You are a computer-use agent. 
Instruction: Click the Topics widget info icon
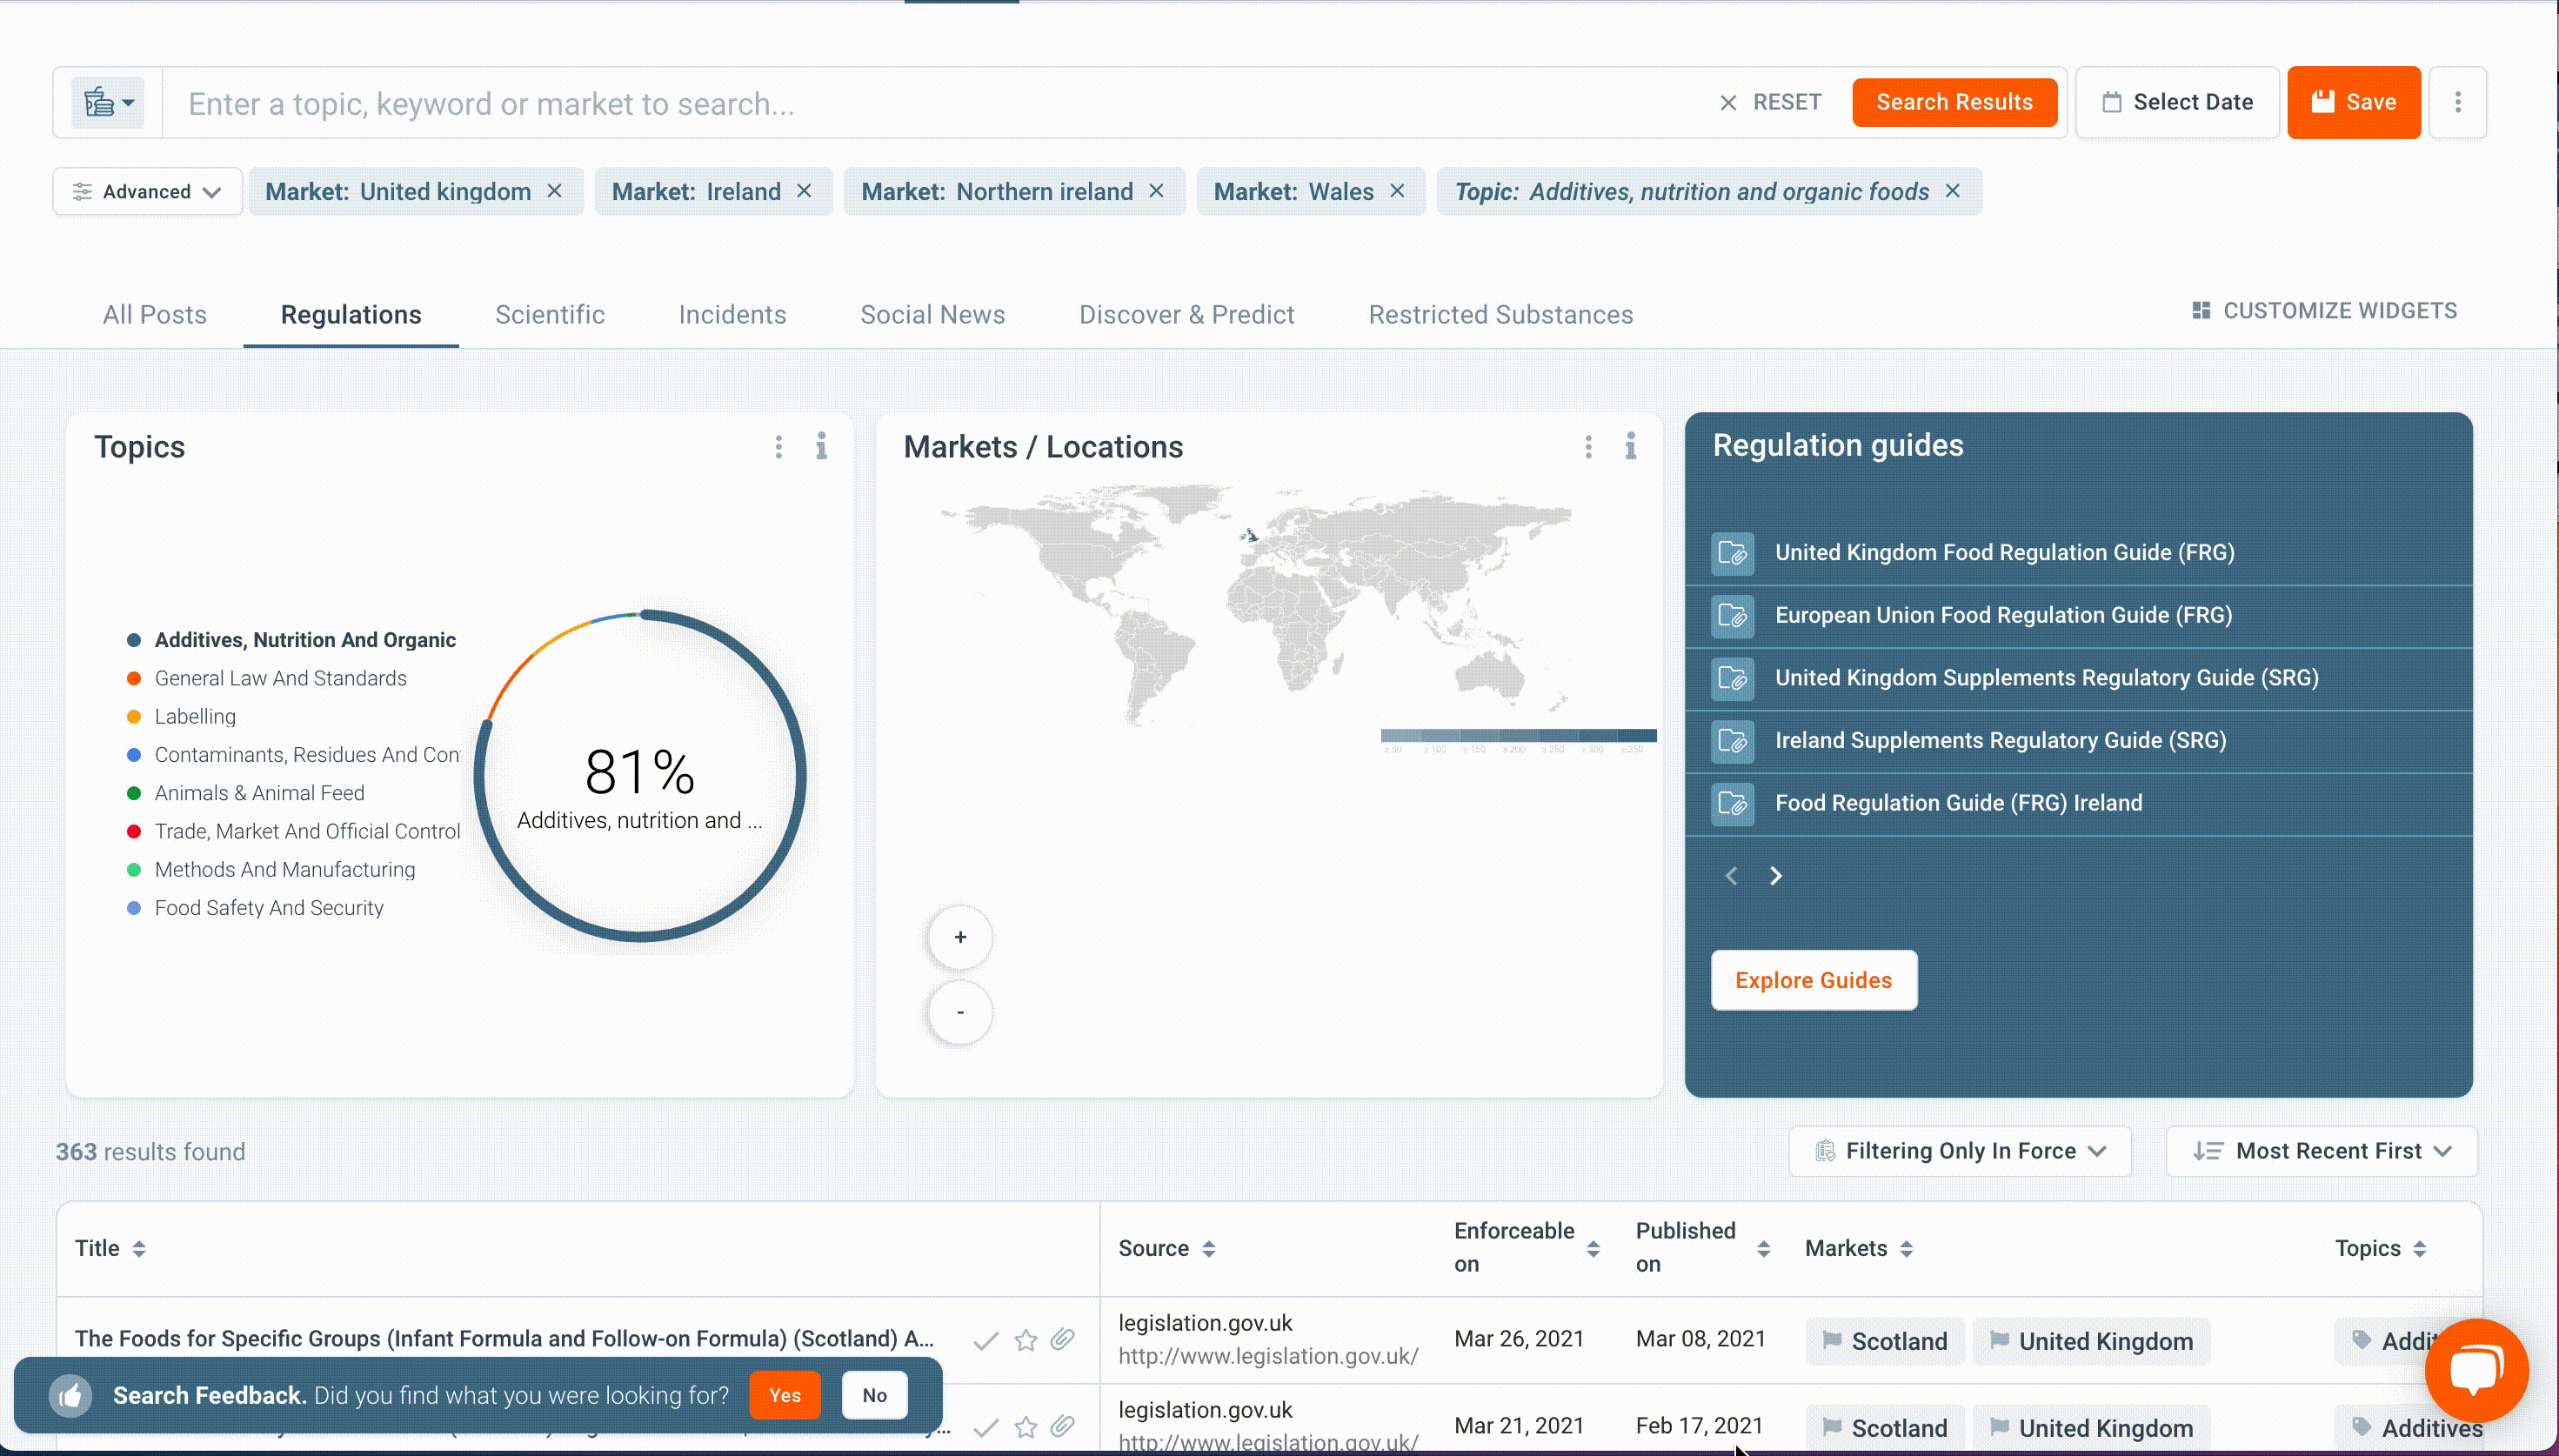point(821,446)
